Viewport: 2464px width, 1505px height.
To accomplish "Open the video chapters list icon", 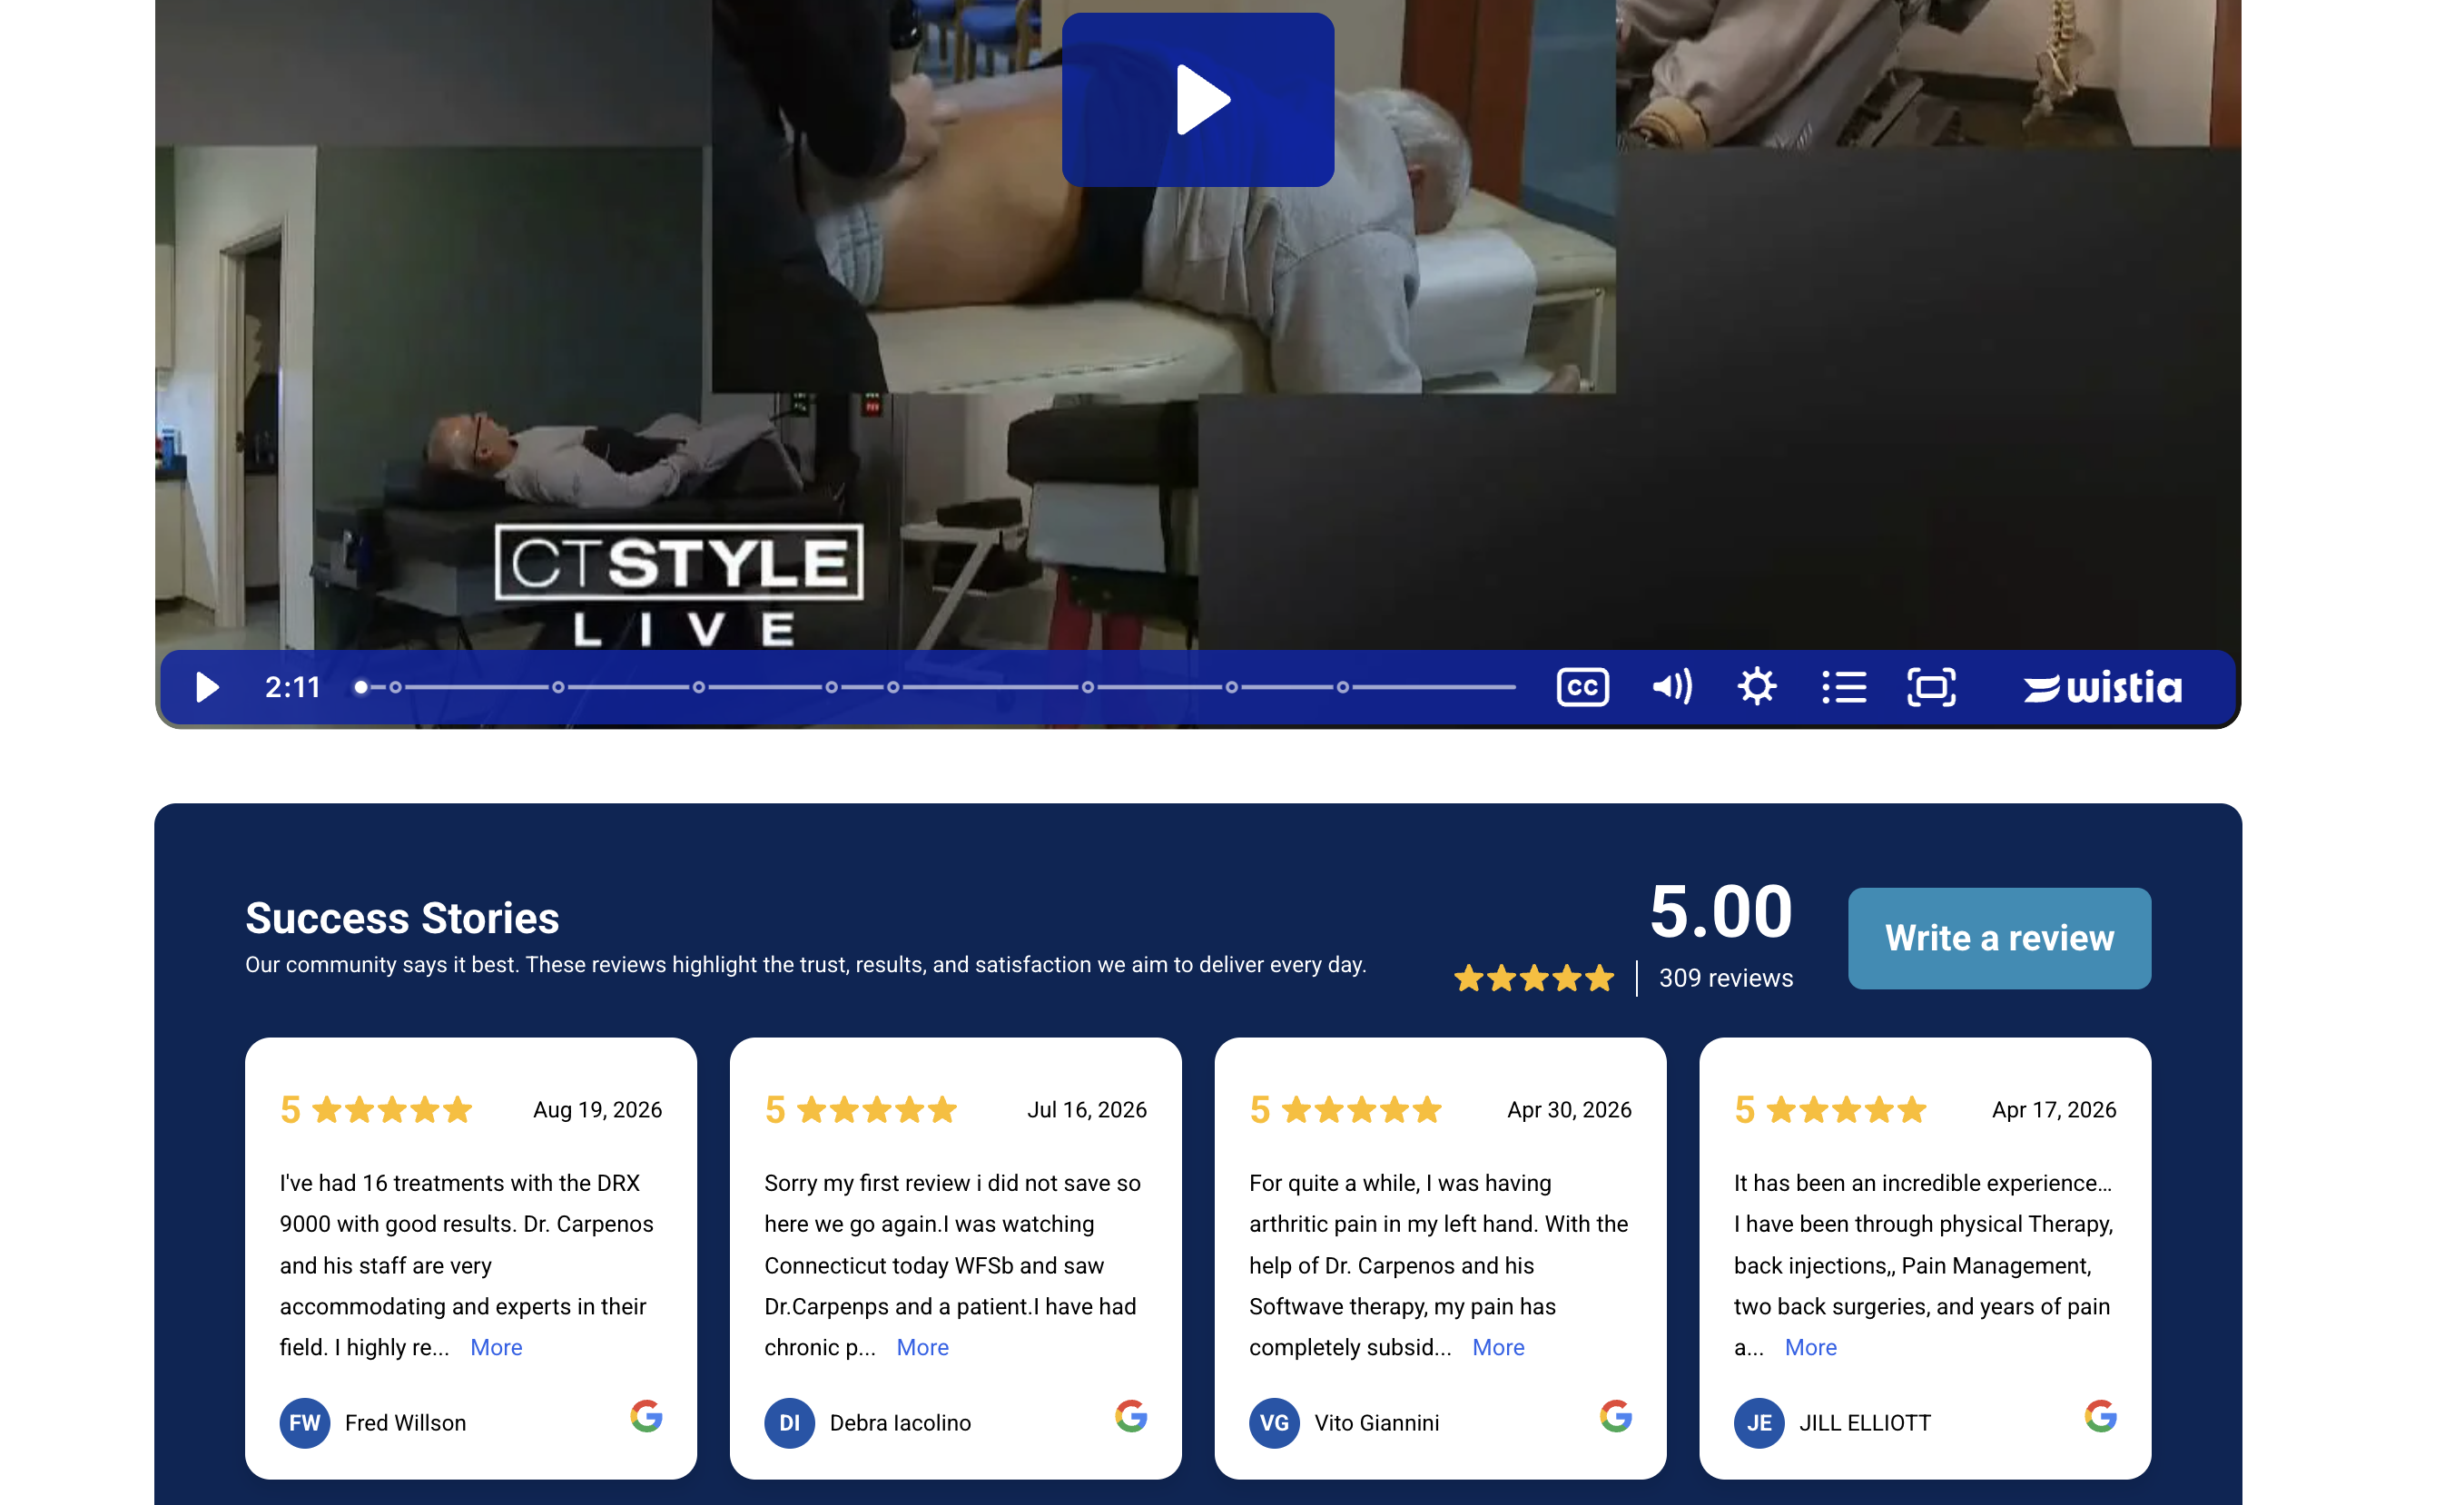I will point(1843,687).
